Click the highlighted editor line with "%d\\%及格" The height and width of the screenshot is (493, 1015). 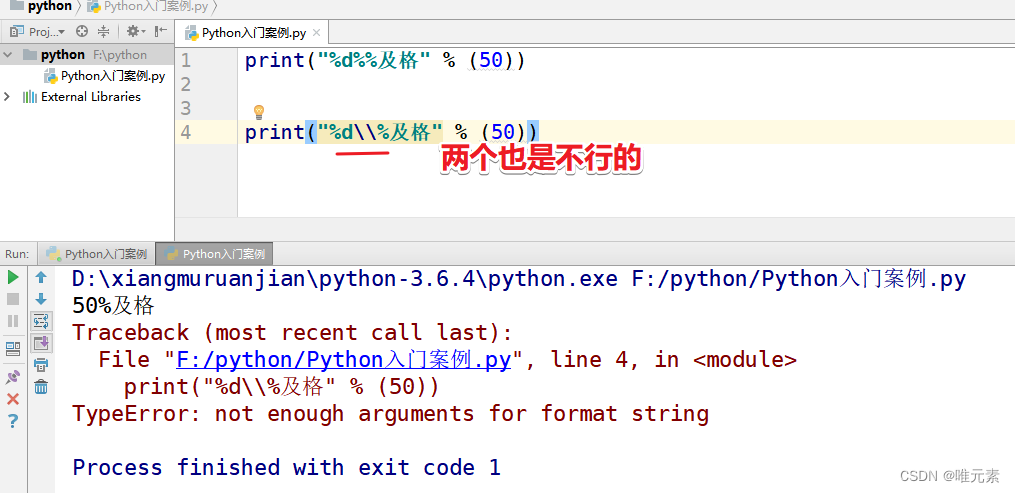392,133
